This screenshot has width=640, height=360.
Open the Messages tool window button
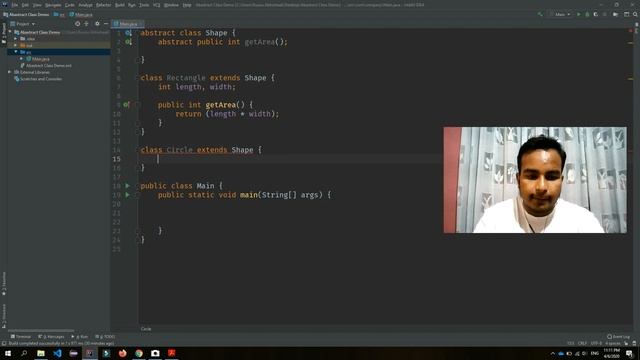pos(51,337)
